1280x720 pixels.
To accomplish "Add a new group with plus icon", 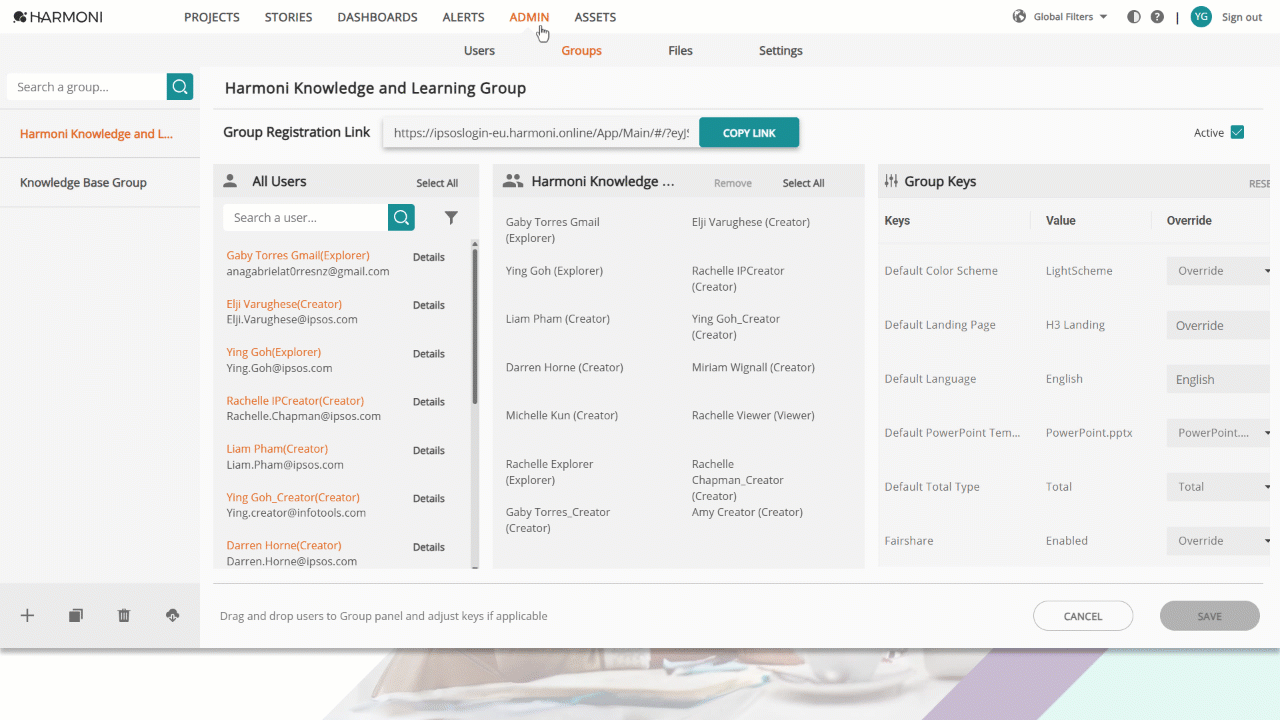I will point(27,616).
